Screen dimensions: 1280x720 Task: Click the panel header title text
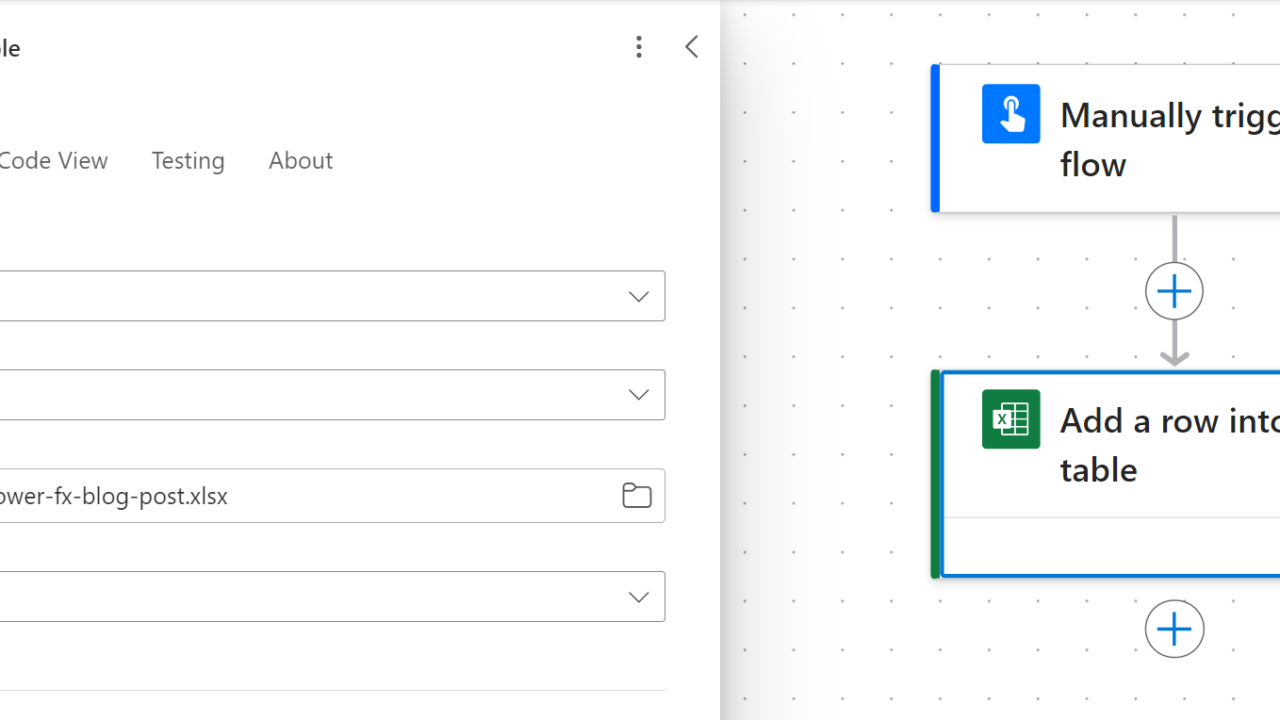pyautogui.click(x=10, y=48)
